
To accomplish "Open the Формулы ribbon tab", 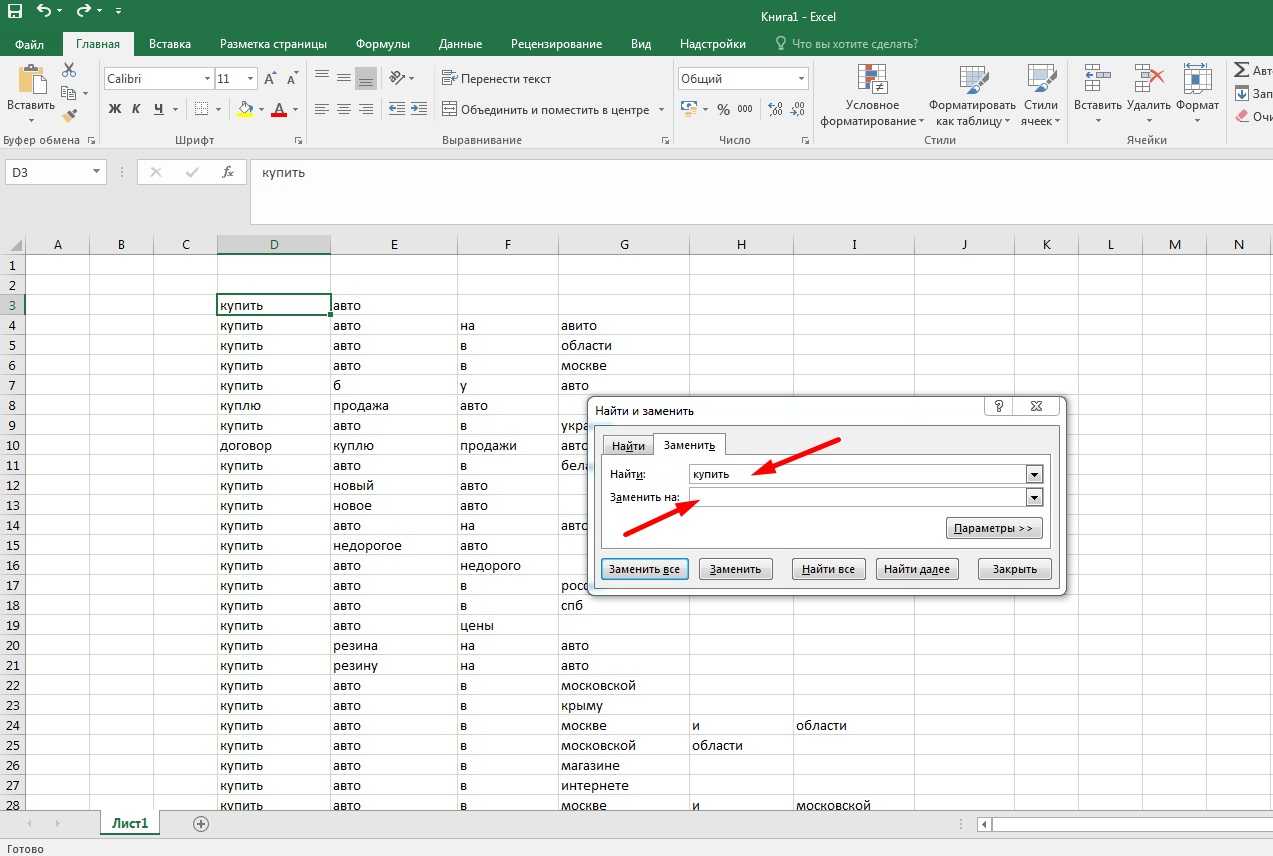I will pos(382,44).
